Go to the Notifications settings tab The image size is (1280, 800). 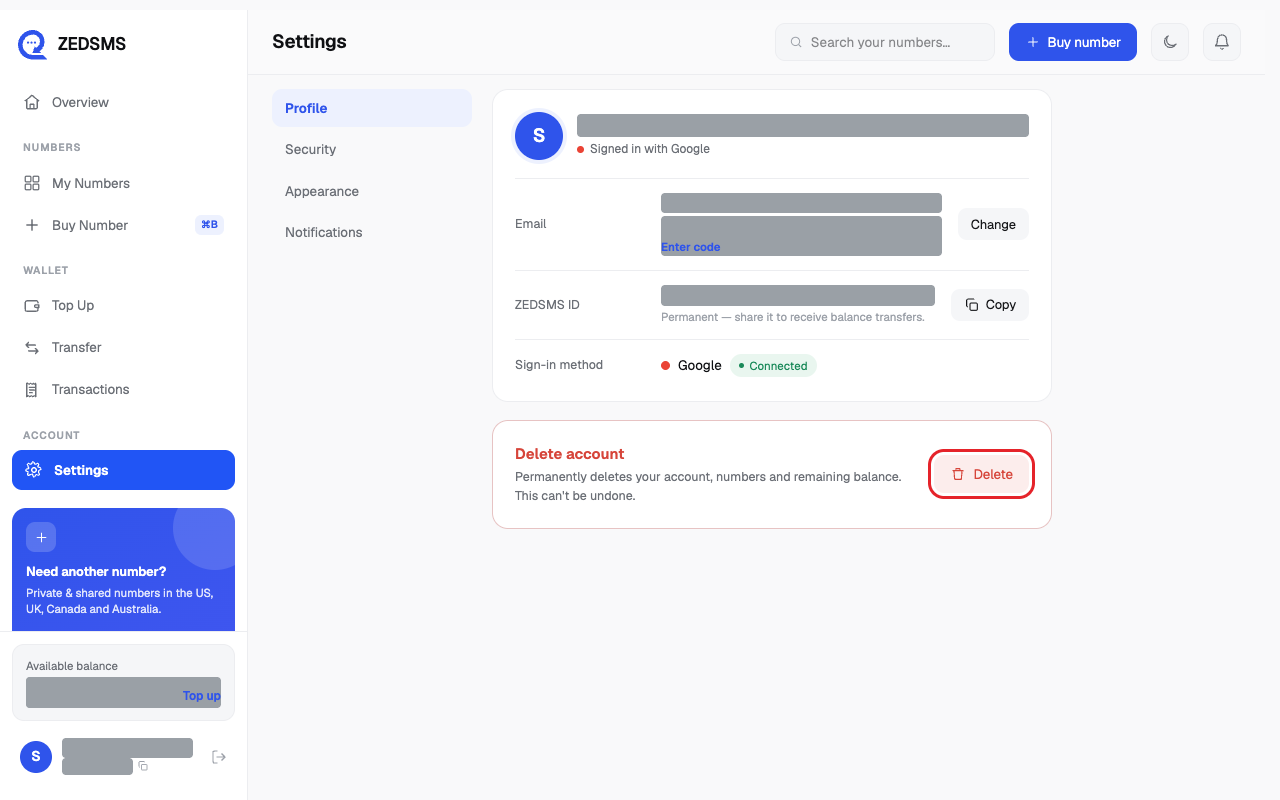(372, 232)
